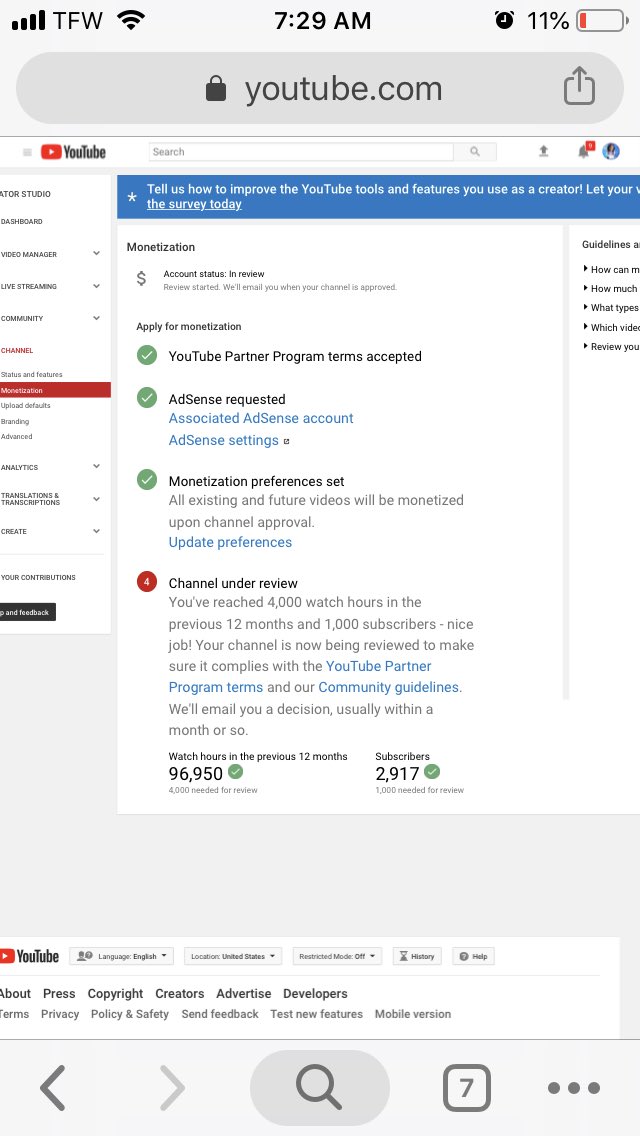Expand the Video Manager section
The width and height of the screenshot is (640, 1136).
tap(96, 254)
